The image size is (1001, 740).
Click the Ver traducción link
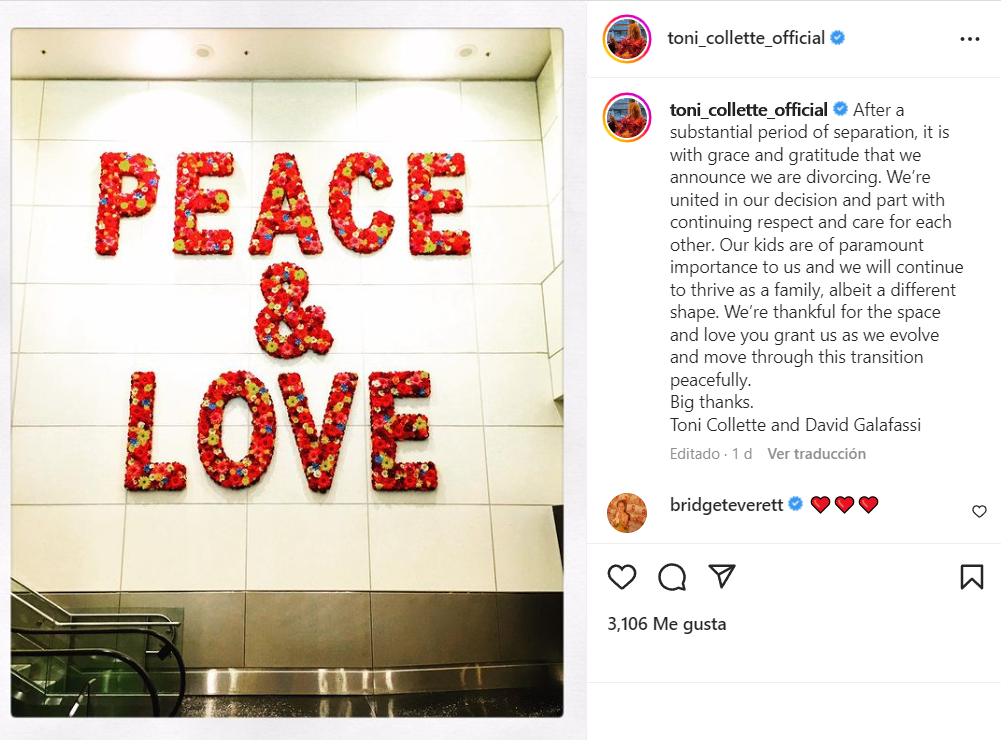coord(817,454)
